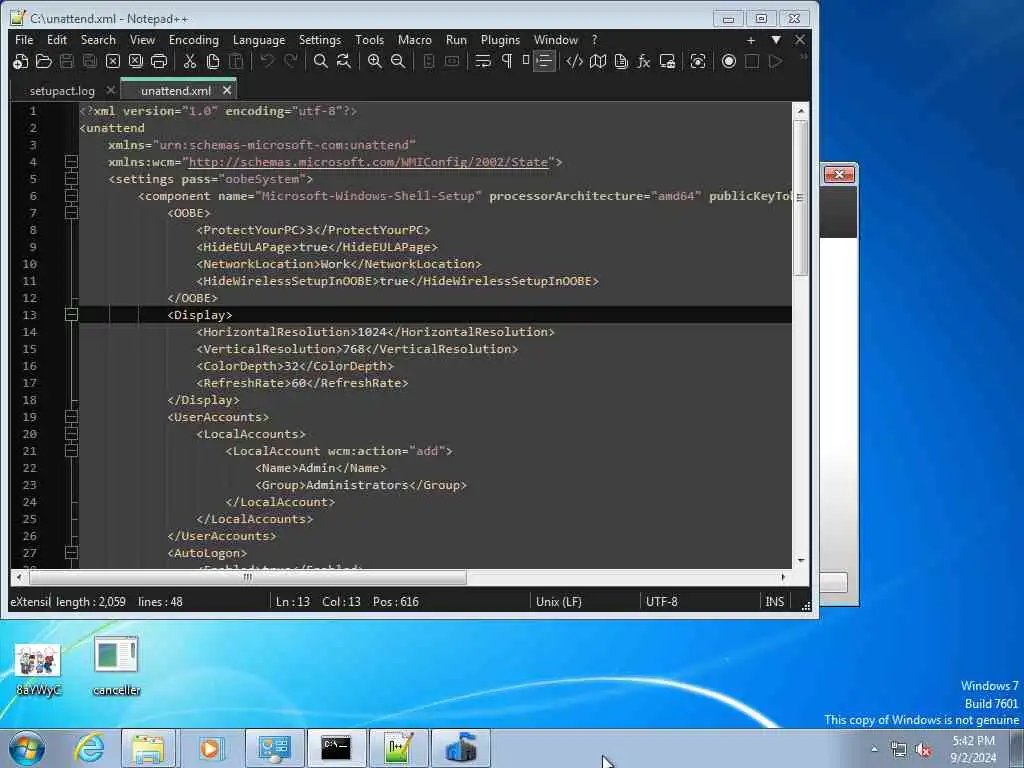The width and height of the screenshot is (1024, 768).
Task: Open the File menu
Action: pyautogui.click(x=24, y=40)
